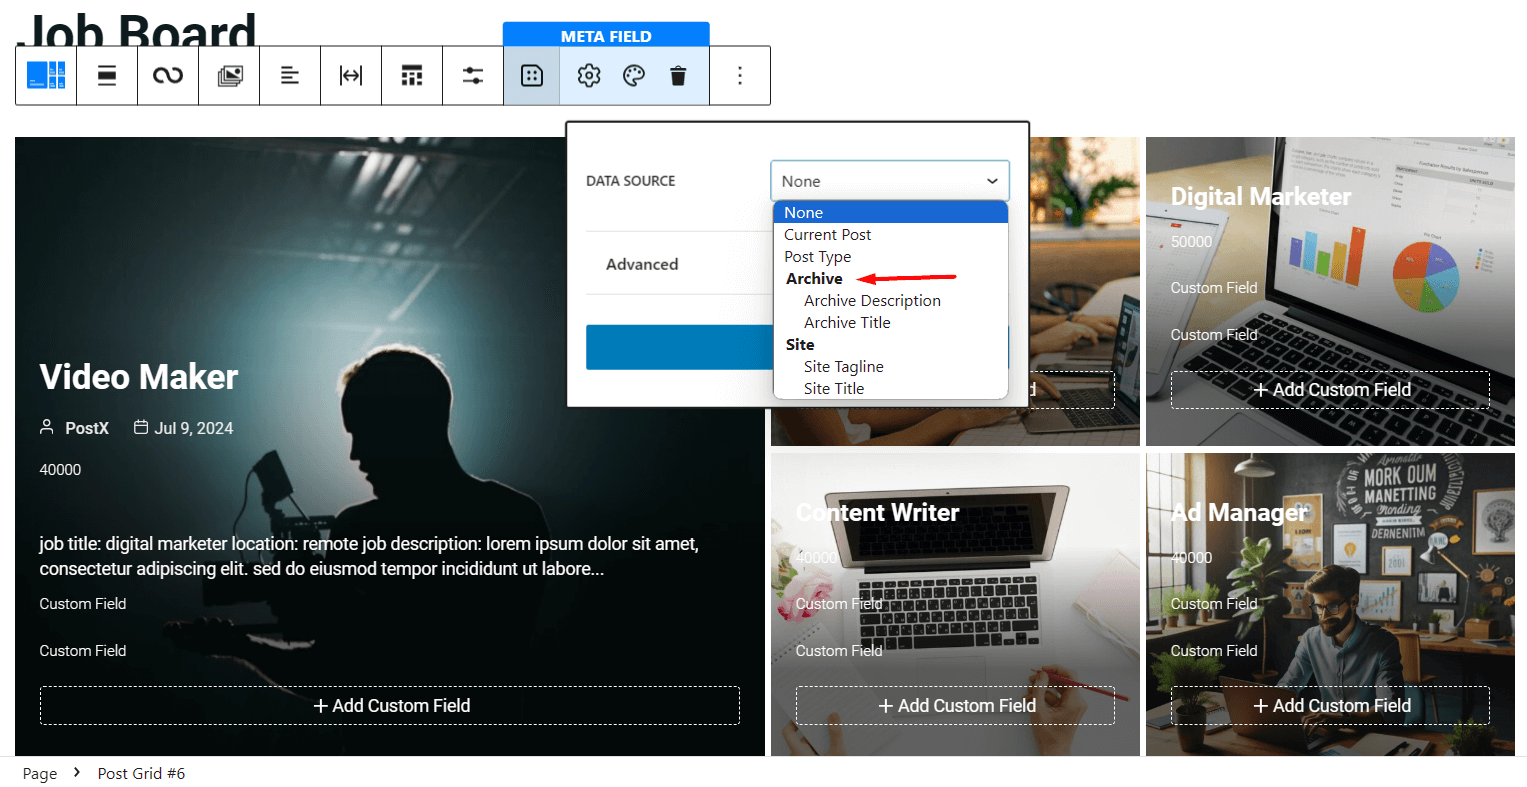Select the Meta Field dice icon

(x=531, y=75)
